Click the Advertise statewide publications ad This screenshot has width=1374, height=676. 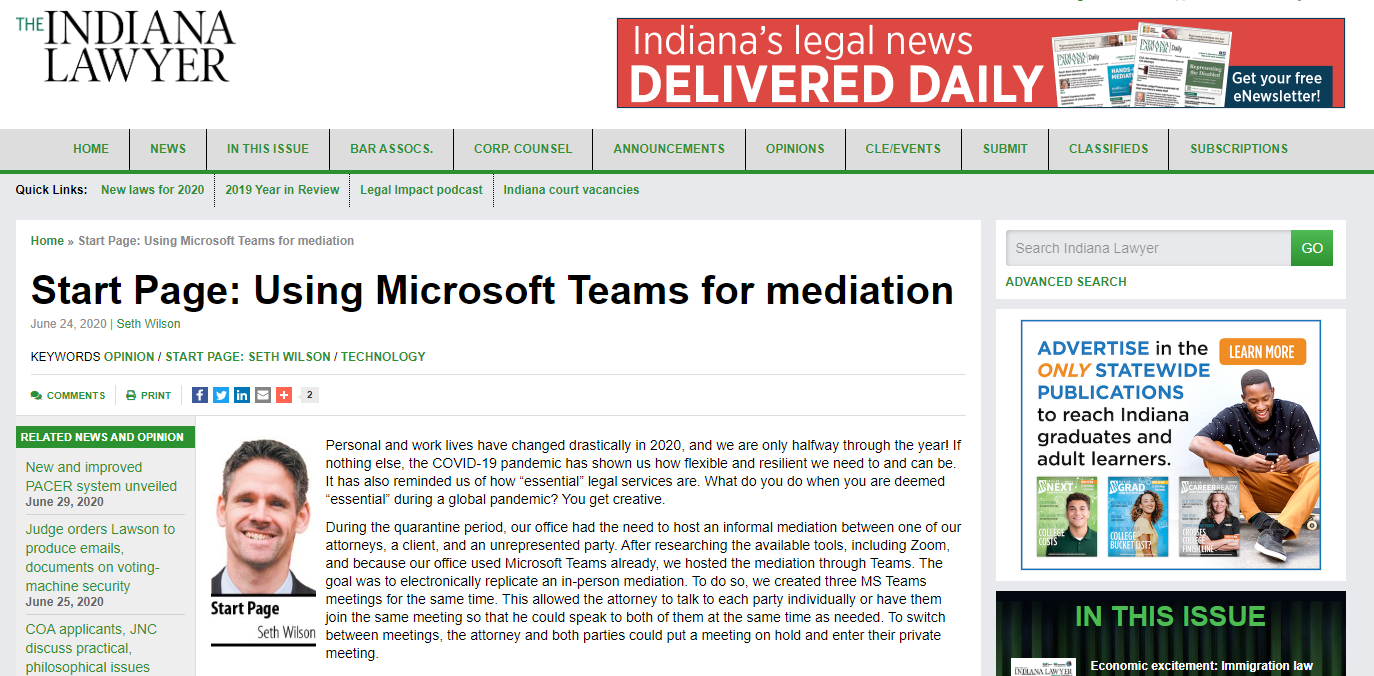pos(1171,445)
